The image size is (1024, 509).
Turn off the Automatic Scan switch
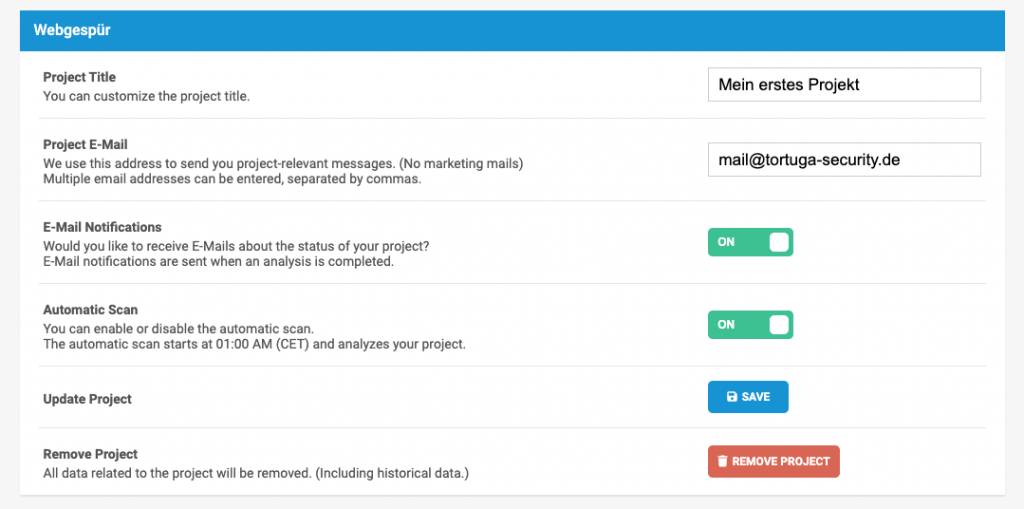click(750, 325)
